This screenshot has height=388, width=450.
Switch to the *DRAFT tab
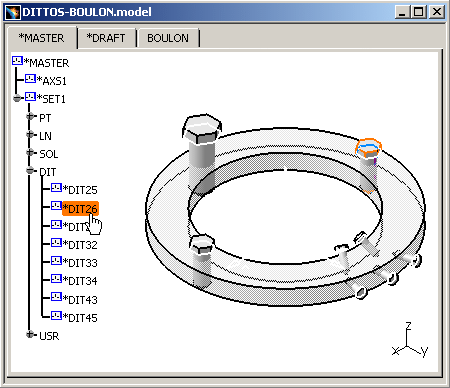coord(106,38)
